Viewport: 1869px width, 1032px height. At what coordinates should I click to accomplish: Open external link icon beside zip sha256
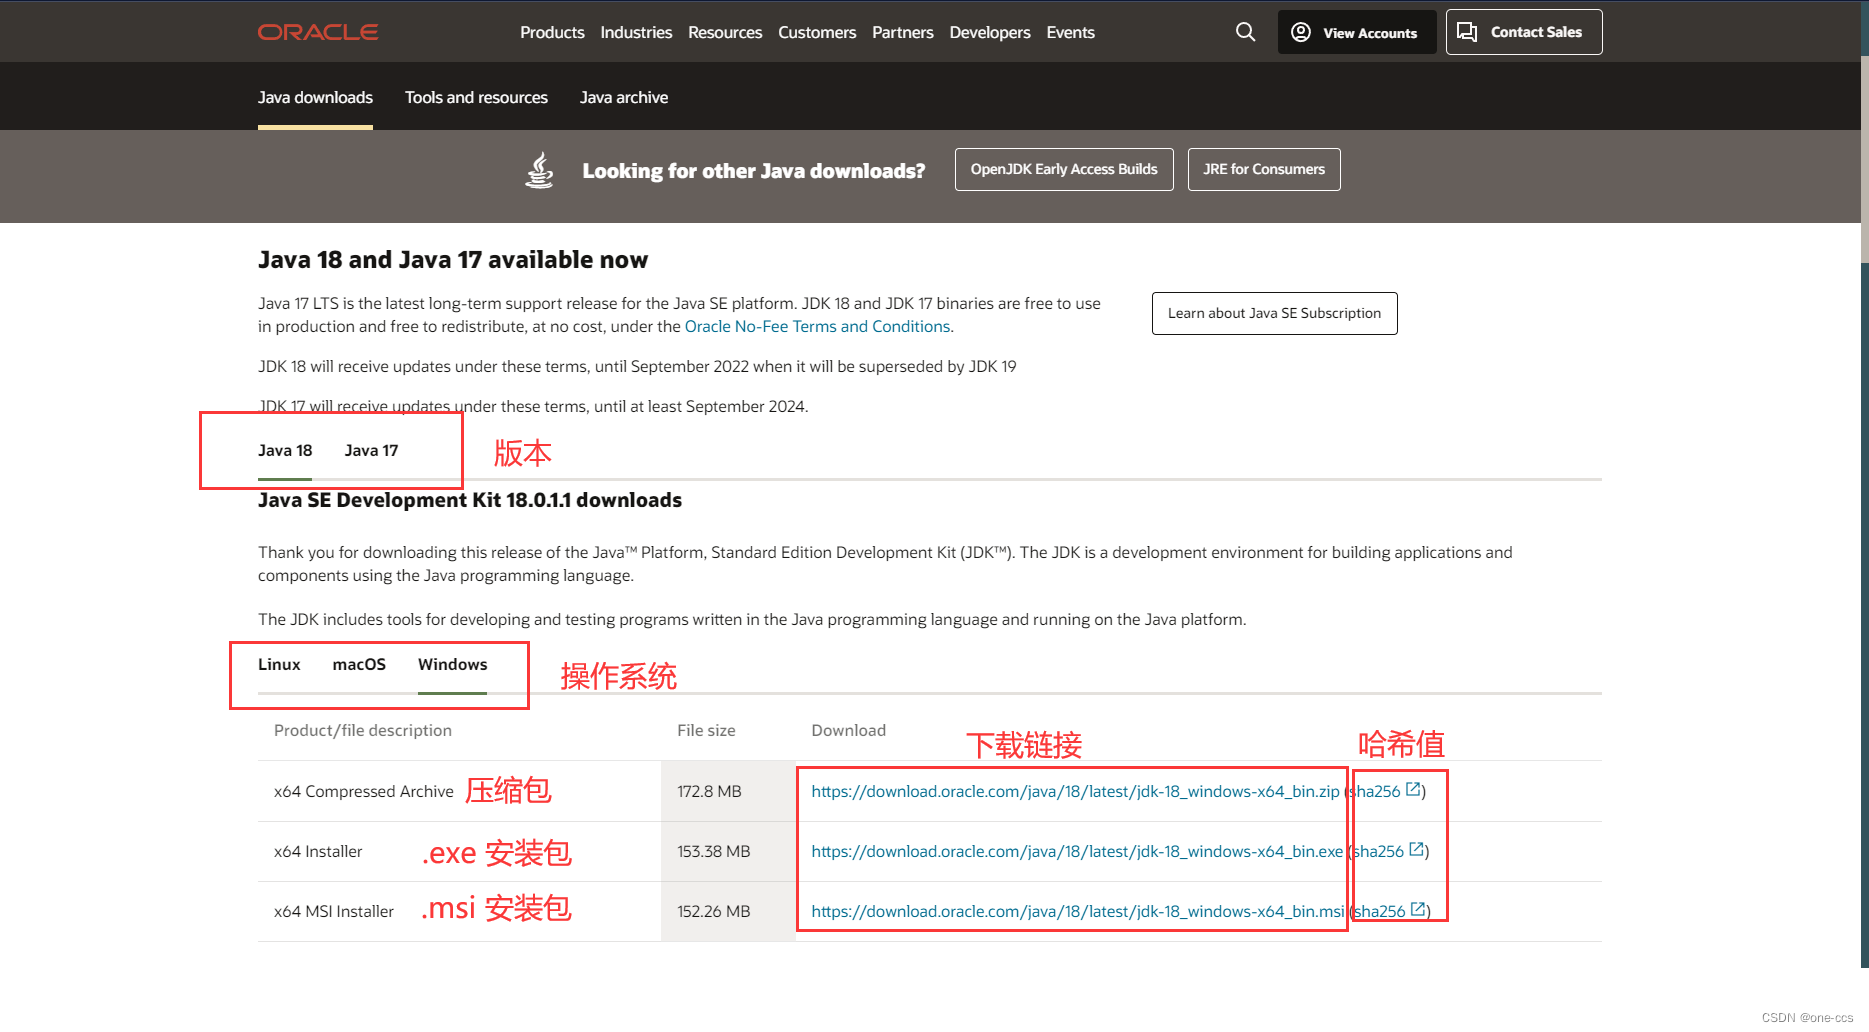coord(1413,790)
